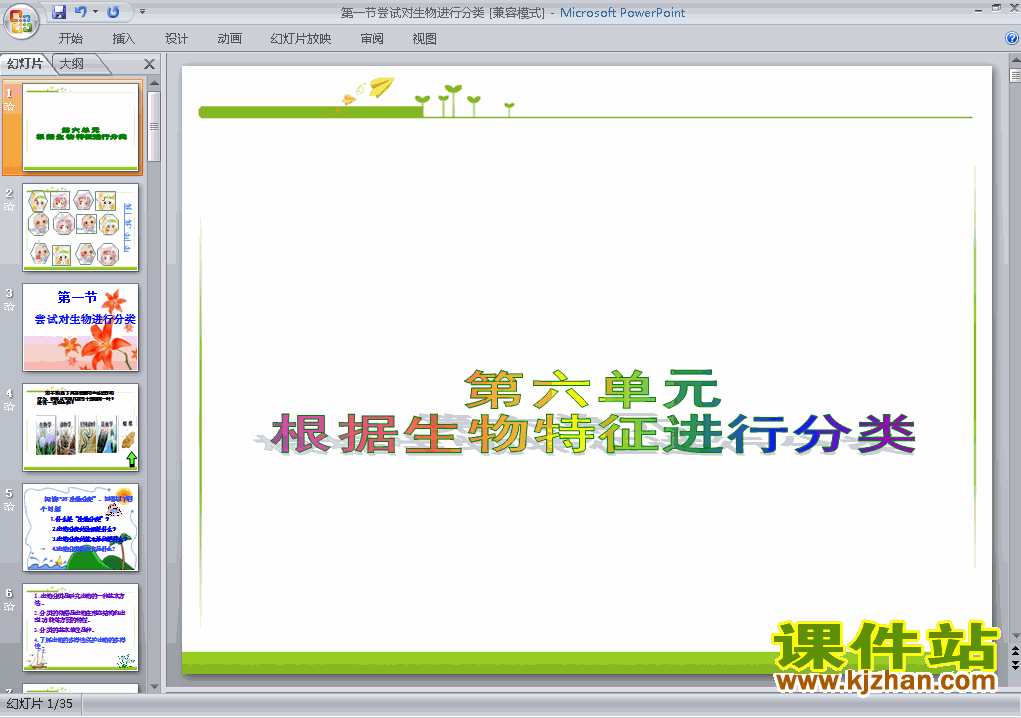Screen dimensions: 1021x718
Task: Open slide 6 thumbnail with purple text
Action: pos(81,627)
